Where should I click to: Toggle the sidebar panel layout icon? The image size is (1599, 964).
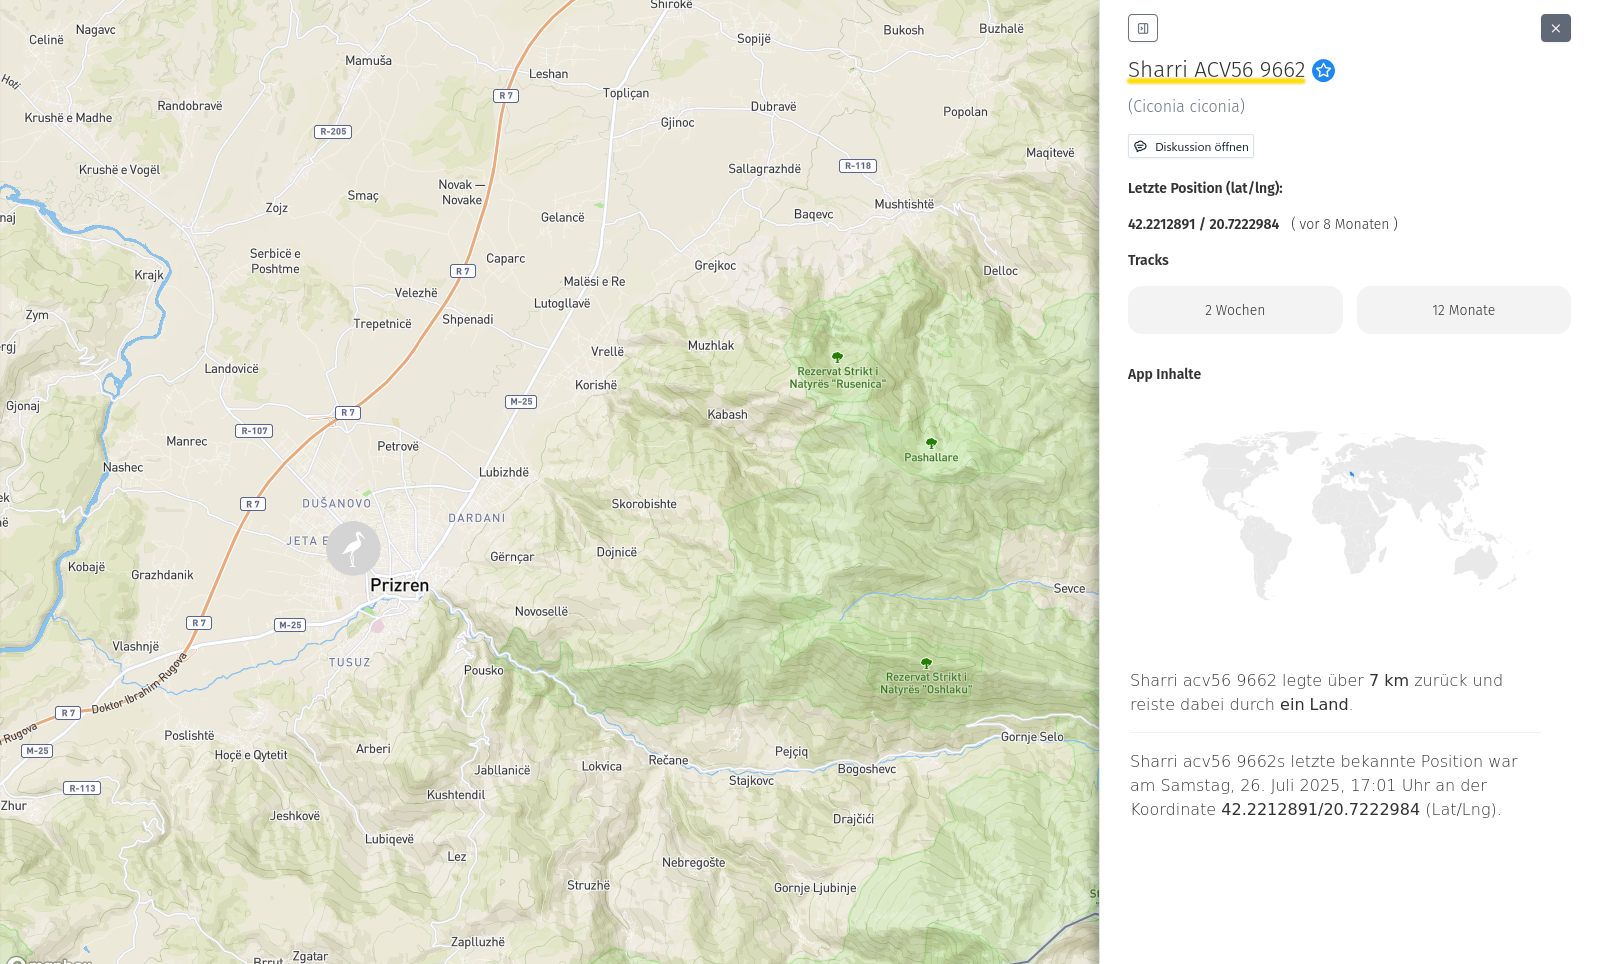tap(1142, 28)
